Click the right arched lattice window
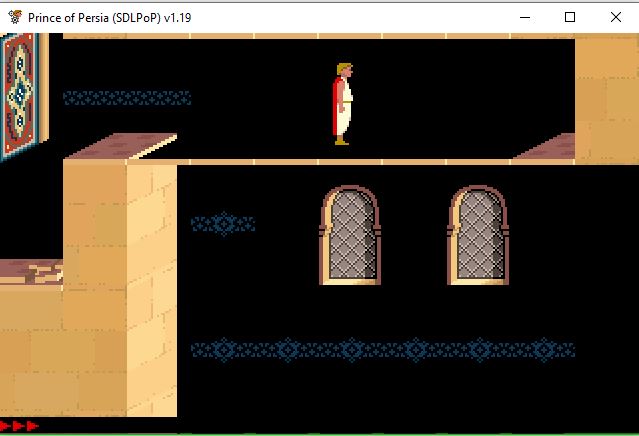This screenshot has width=639, height=436. pos(478,236)
